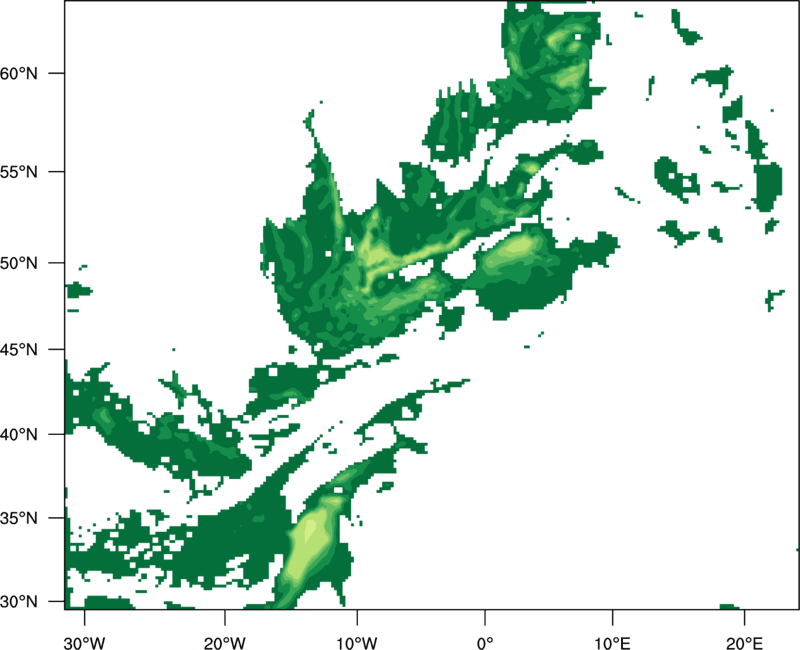The height and width of the screenshot is (650, 800).
Task: Click the 55°N latitude label
Action: [x=19, y=172]
